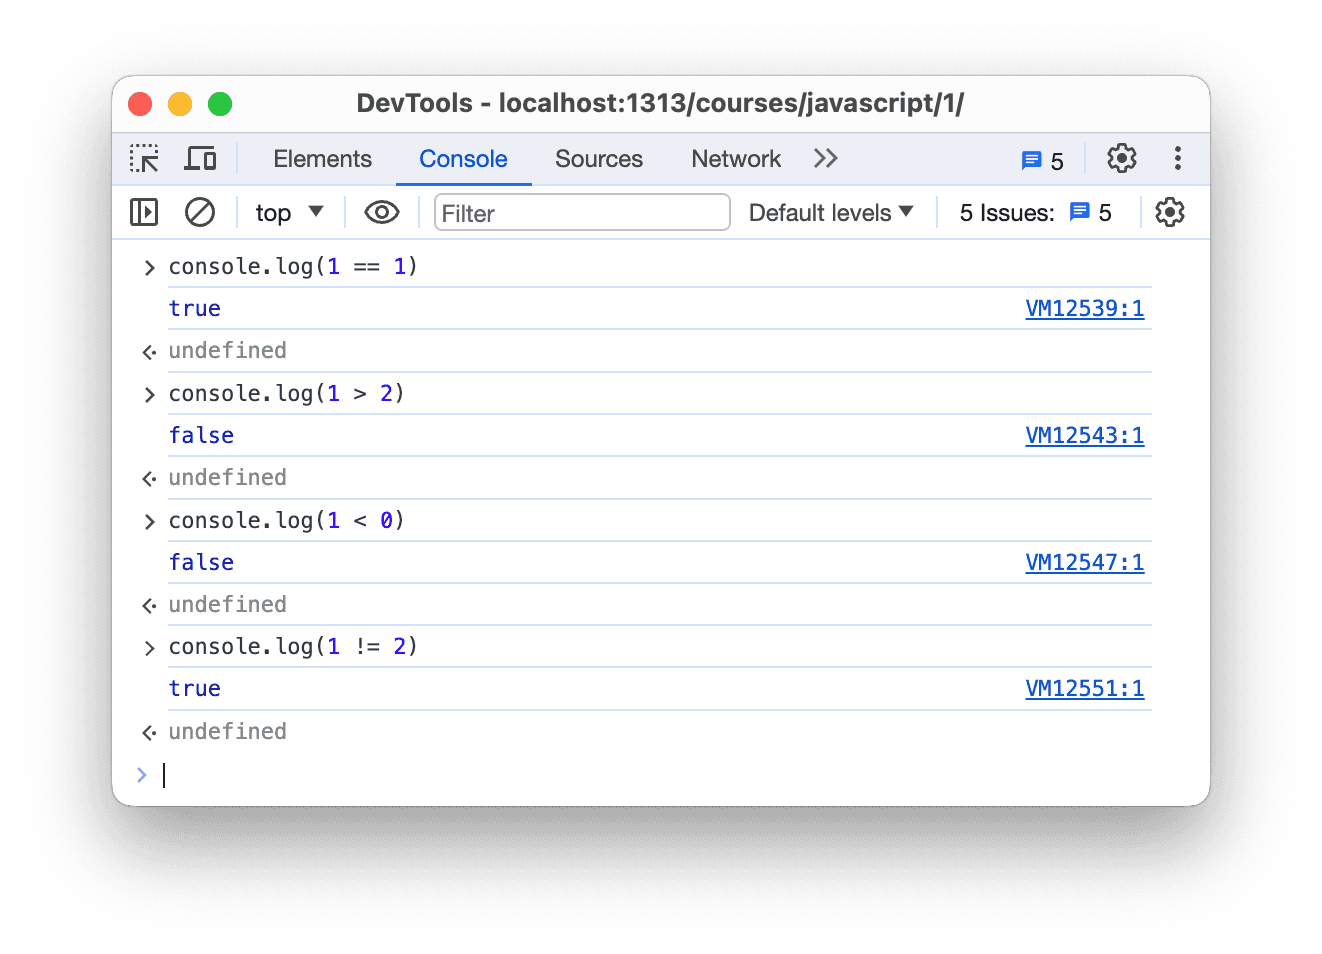Activate the inspect element picker icon
The width and height of the screenshot is (1322, 954).
pos(144,159)
